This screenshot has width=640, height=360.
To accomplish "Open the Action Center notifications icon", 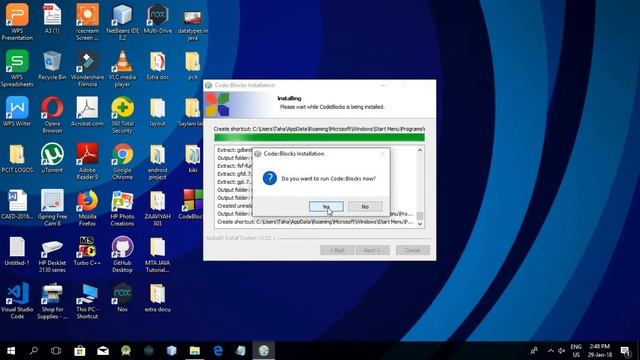I will 625,351.
